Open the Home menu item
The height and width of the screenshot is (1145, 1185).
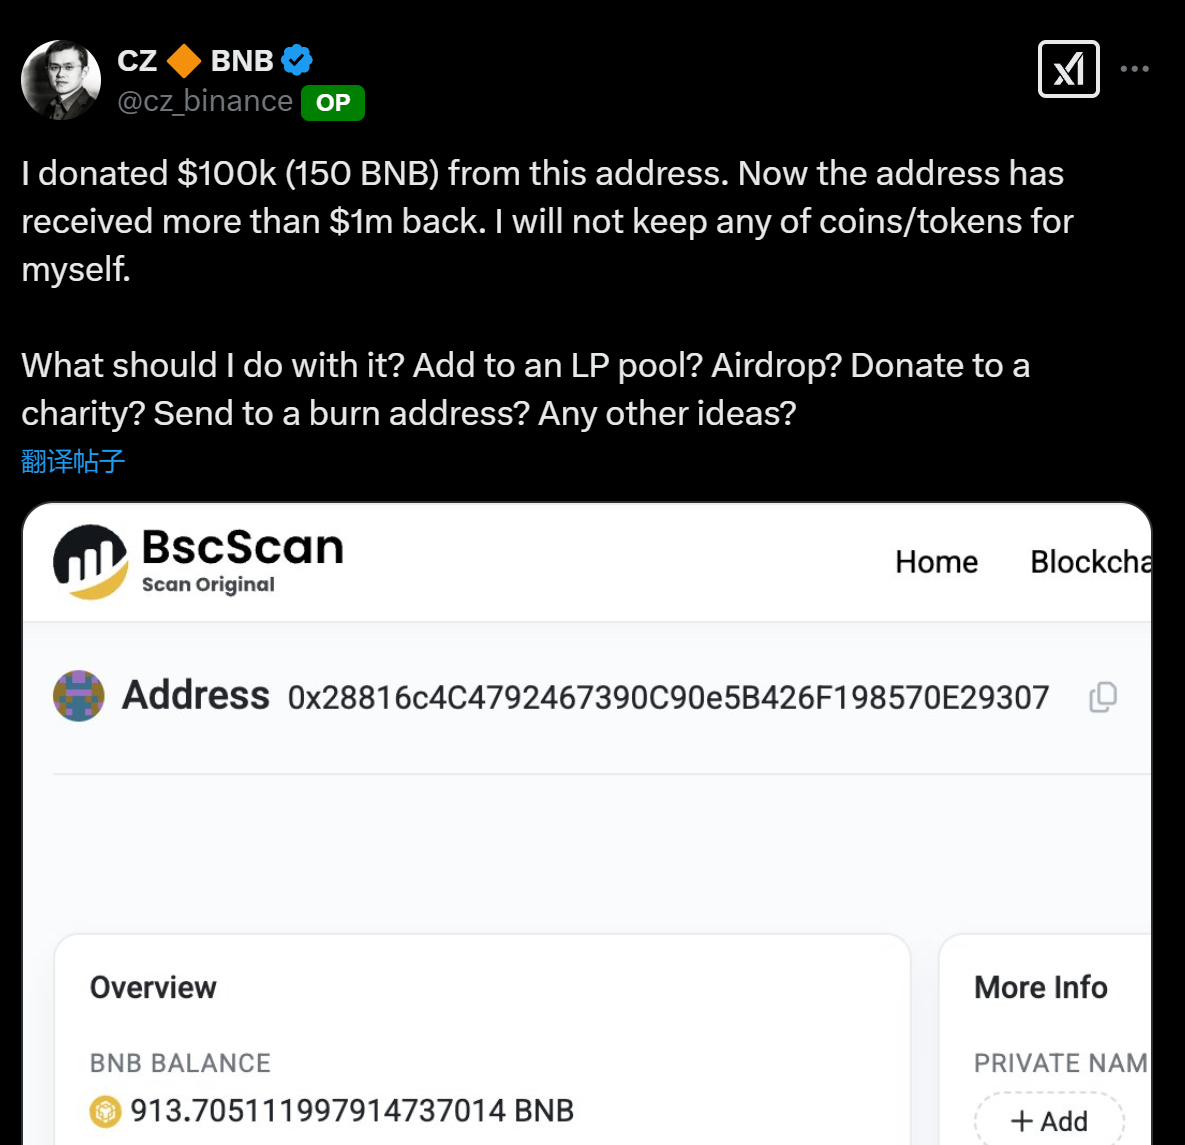click(x=936, y=562)
